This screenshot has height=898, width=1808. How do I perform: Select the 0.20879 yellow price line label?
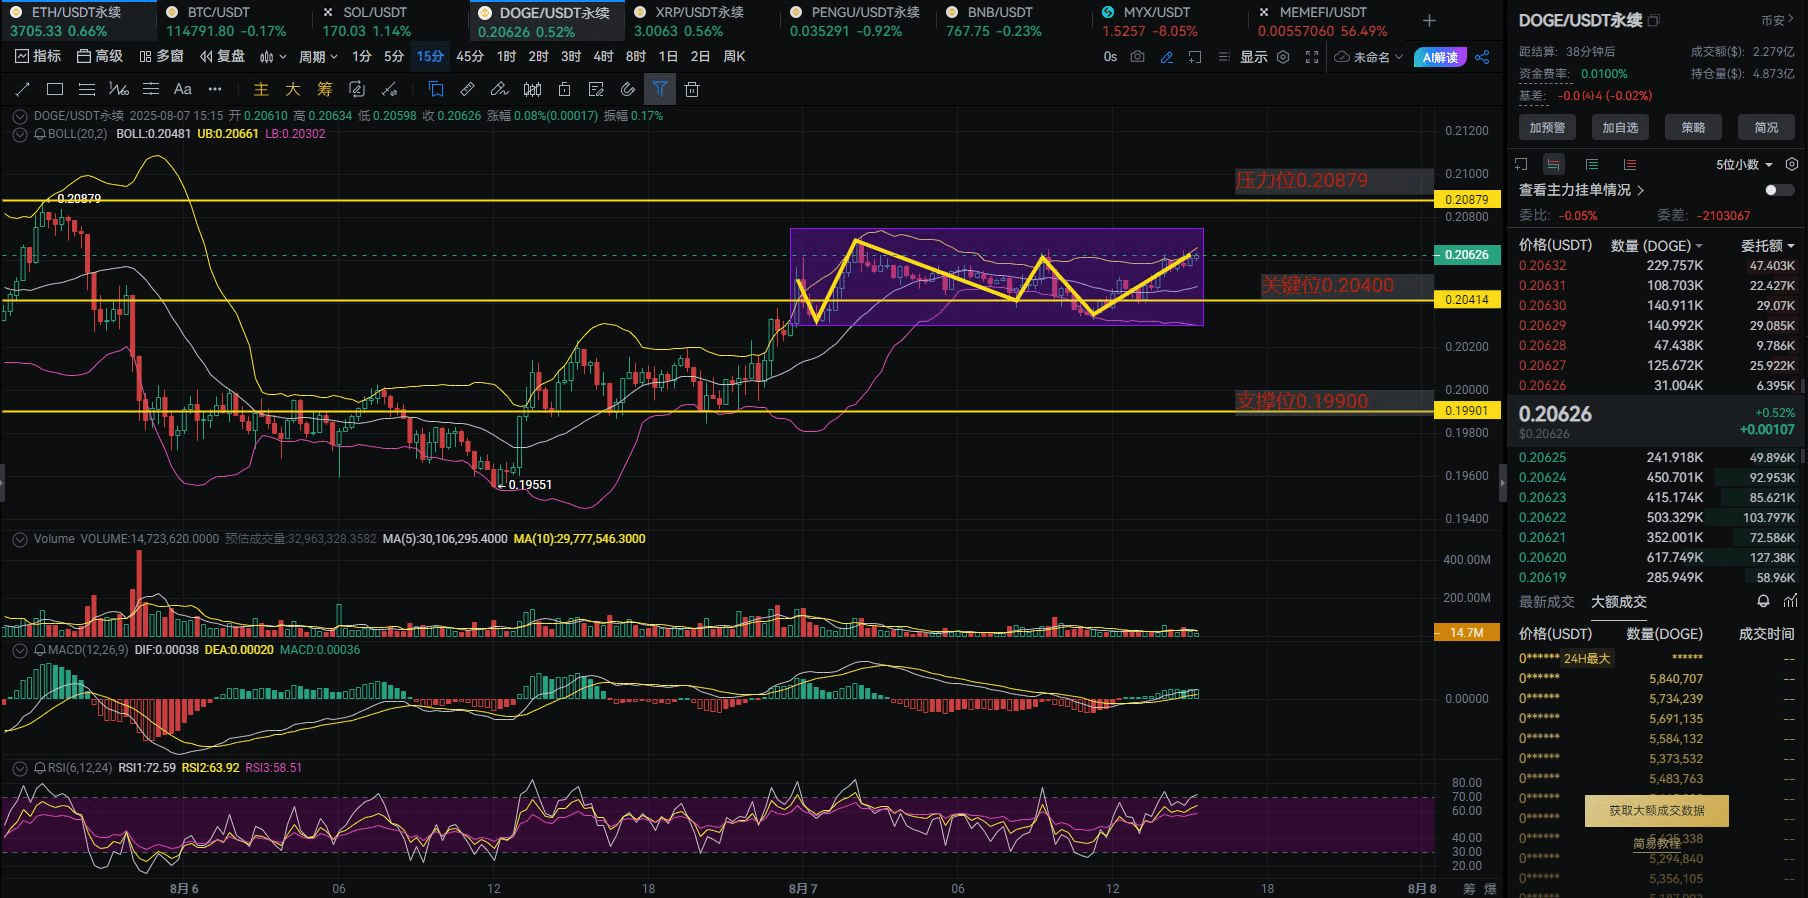tap(1467, 200)
